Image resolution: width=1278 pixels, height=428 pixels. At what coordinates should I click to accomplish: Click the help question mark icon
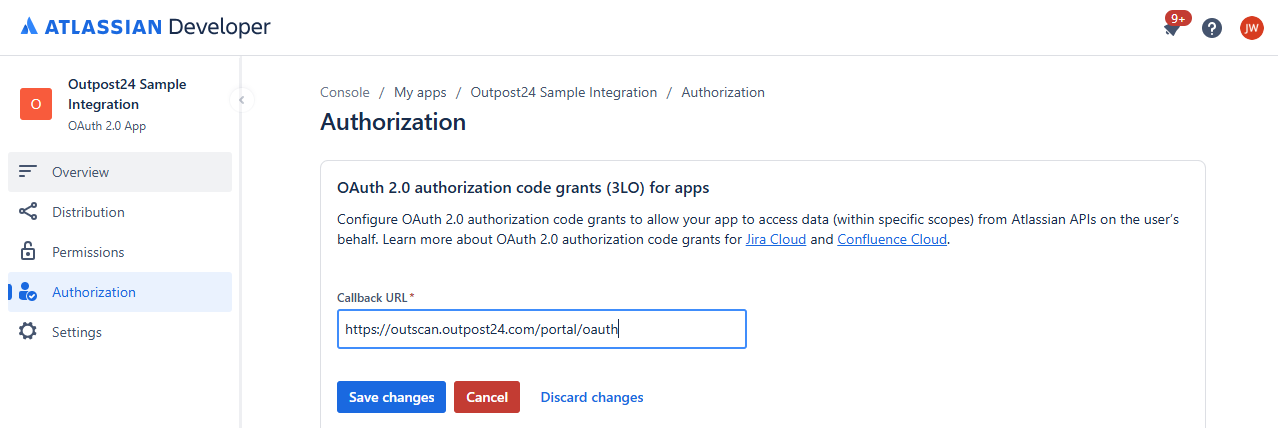1212,28
